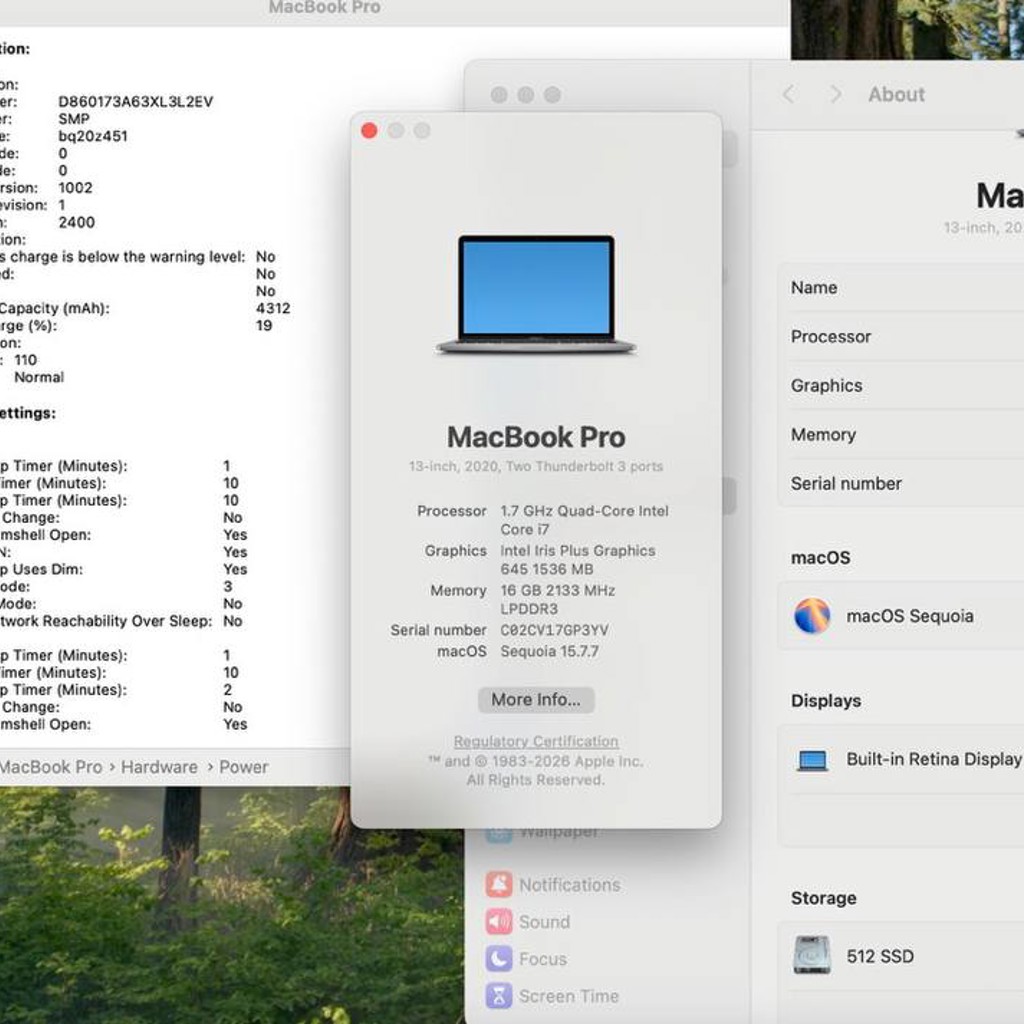Image resolution: width=1024 pixels, height=1024 pixels.
Task: Click the 512 SSD storage label
Action: 880,956
